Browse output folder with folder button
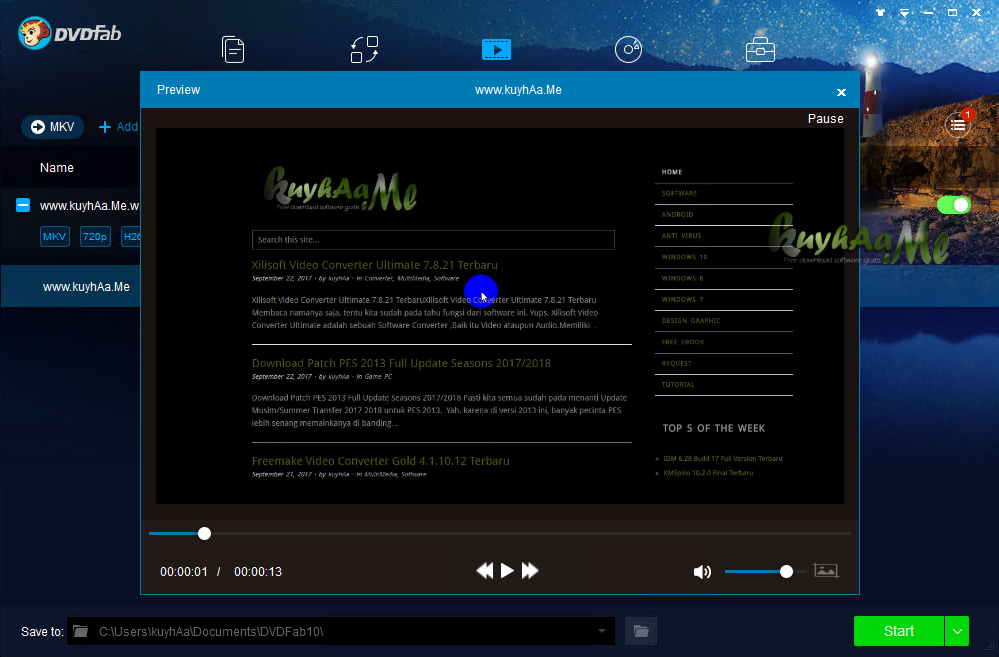 (x=641, y=632)
